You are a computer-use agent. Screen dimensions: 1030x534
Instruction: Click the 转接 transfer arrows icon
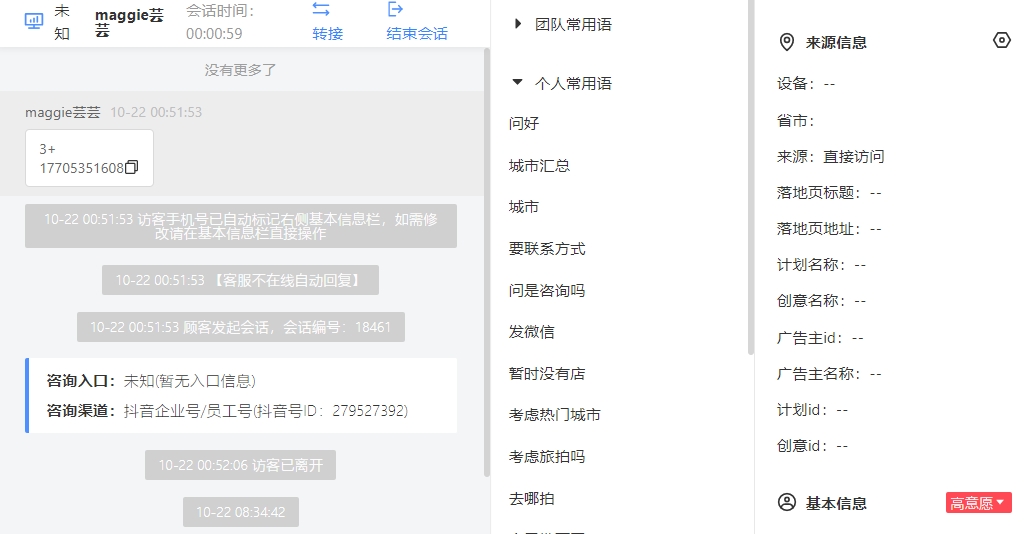point(321,9)
